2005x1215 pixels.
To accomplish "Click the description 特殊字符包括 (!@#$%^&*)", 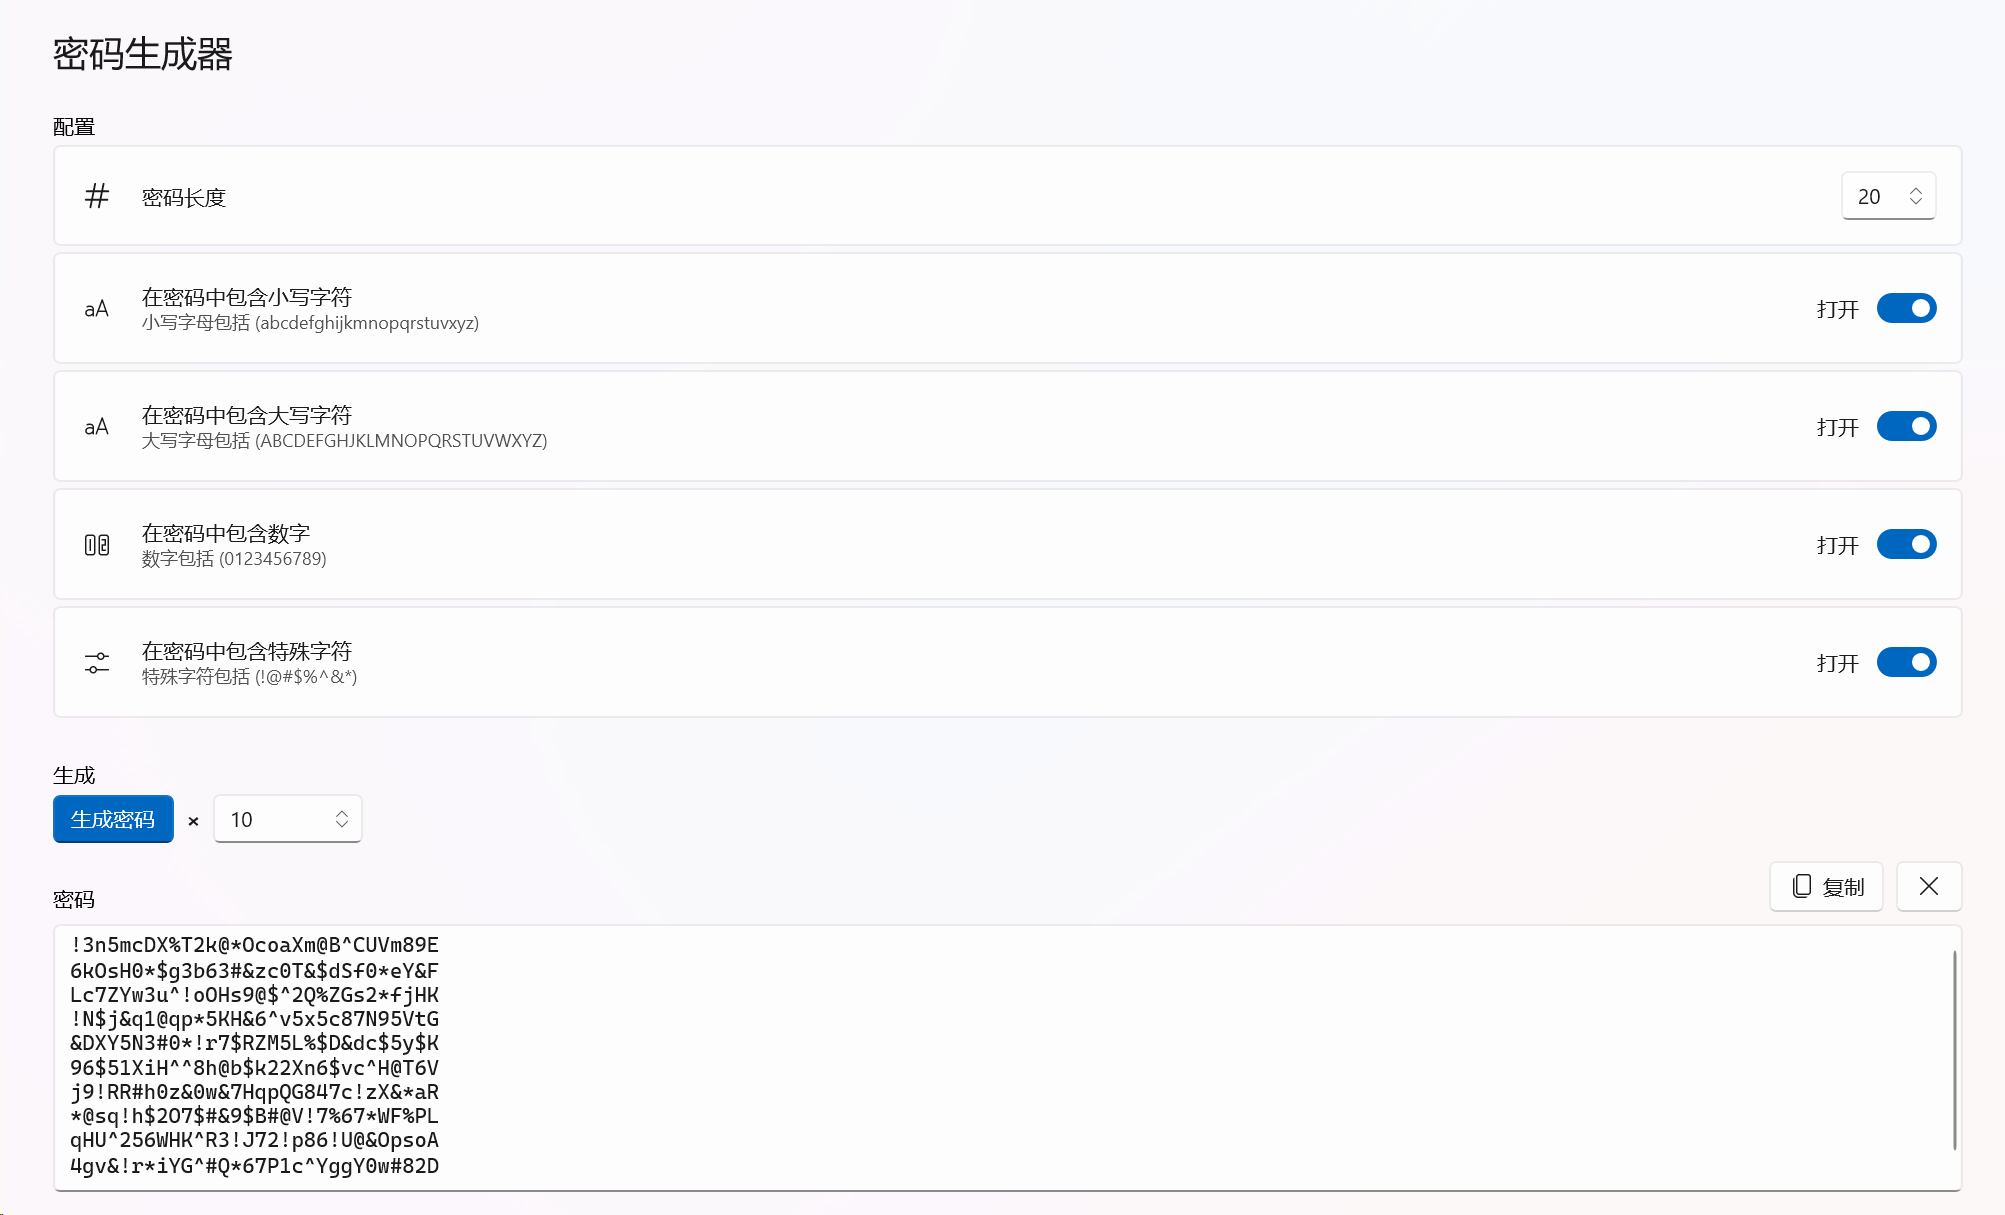I will (249, 677).
